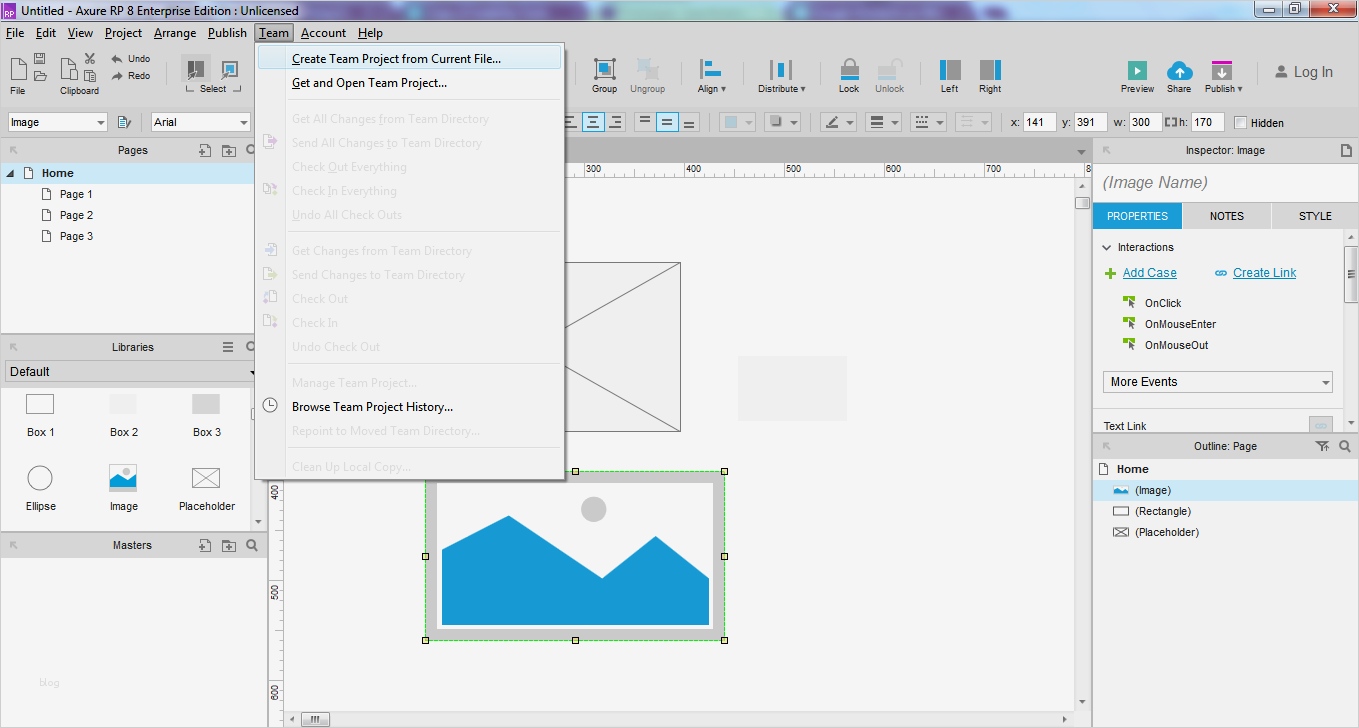Toggle the Left panel view
This screenshot has width=1359, height=728.
(x=950, y=75)
